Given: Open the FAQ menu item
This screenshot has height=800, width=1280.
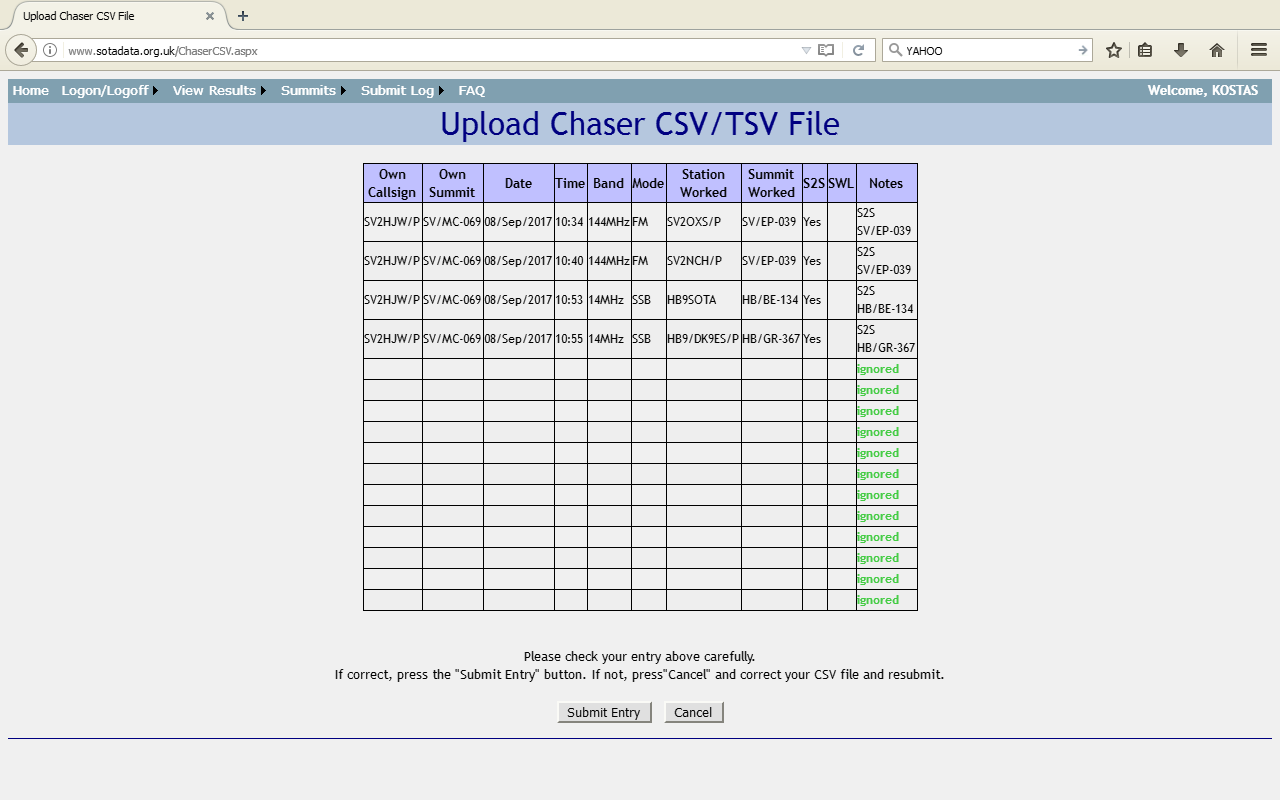Looking at the screenshot, I should click(x=471, y=91).
